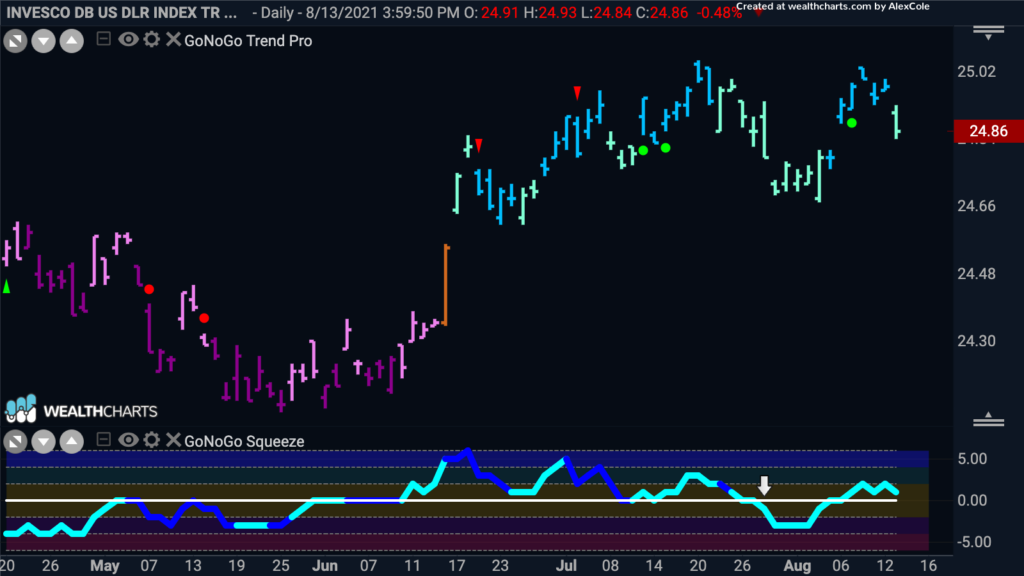The width and height of the screenshot is (1024, 576).
Task: Remove the GoNoGo Squeeze indicator
Action: (x=173, y=440)
